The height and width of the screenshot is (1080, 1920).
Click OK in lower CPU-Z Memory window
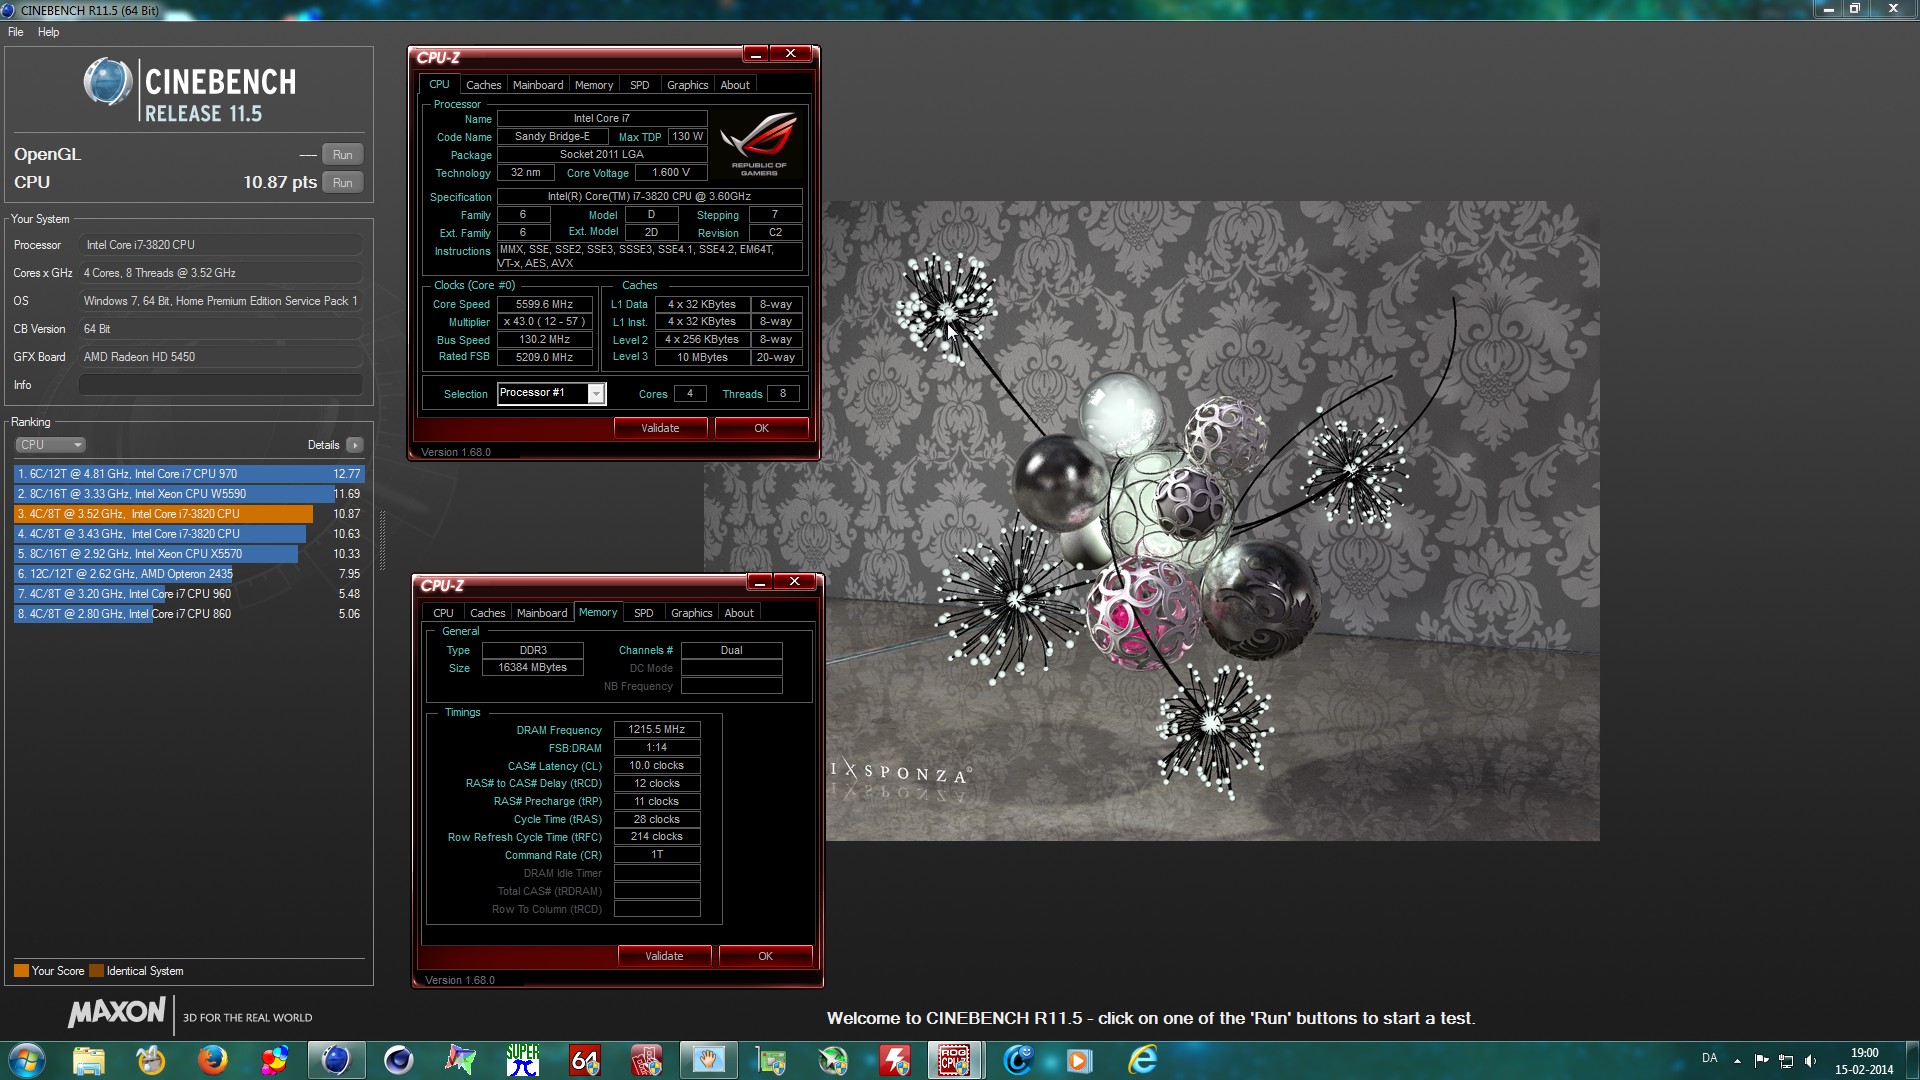point(766,956)
